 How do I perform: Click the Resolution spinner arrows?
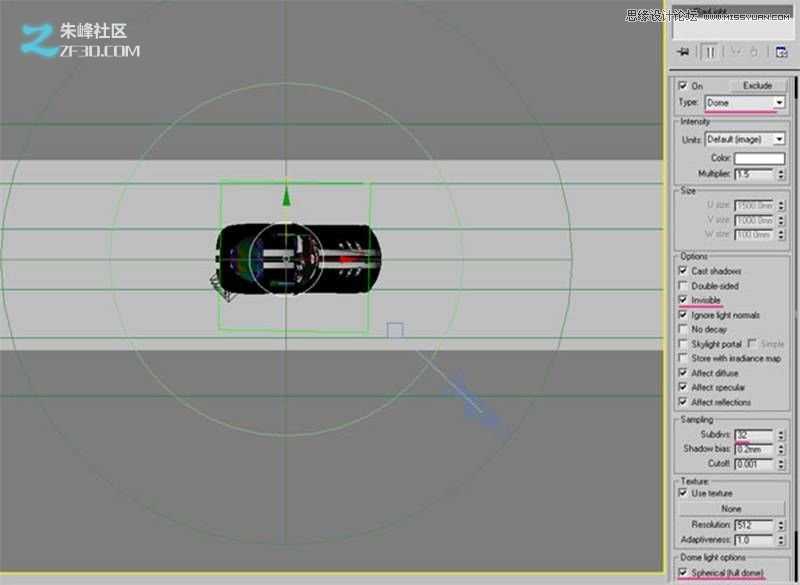coord(781,524)
